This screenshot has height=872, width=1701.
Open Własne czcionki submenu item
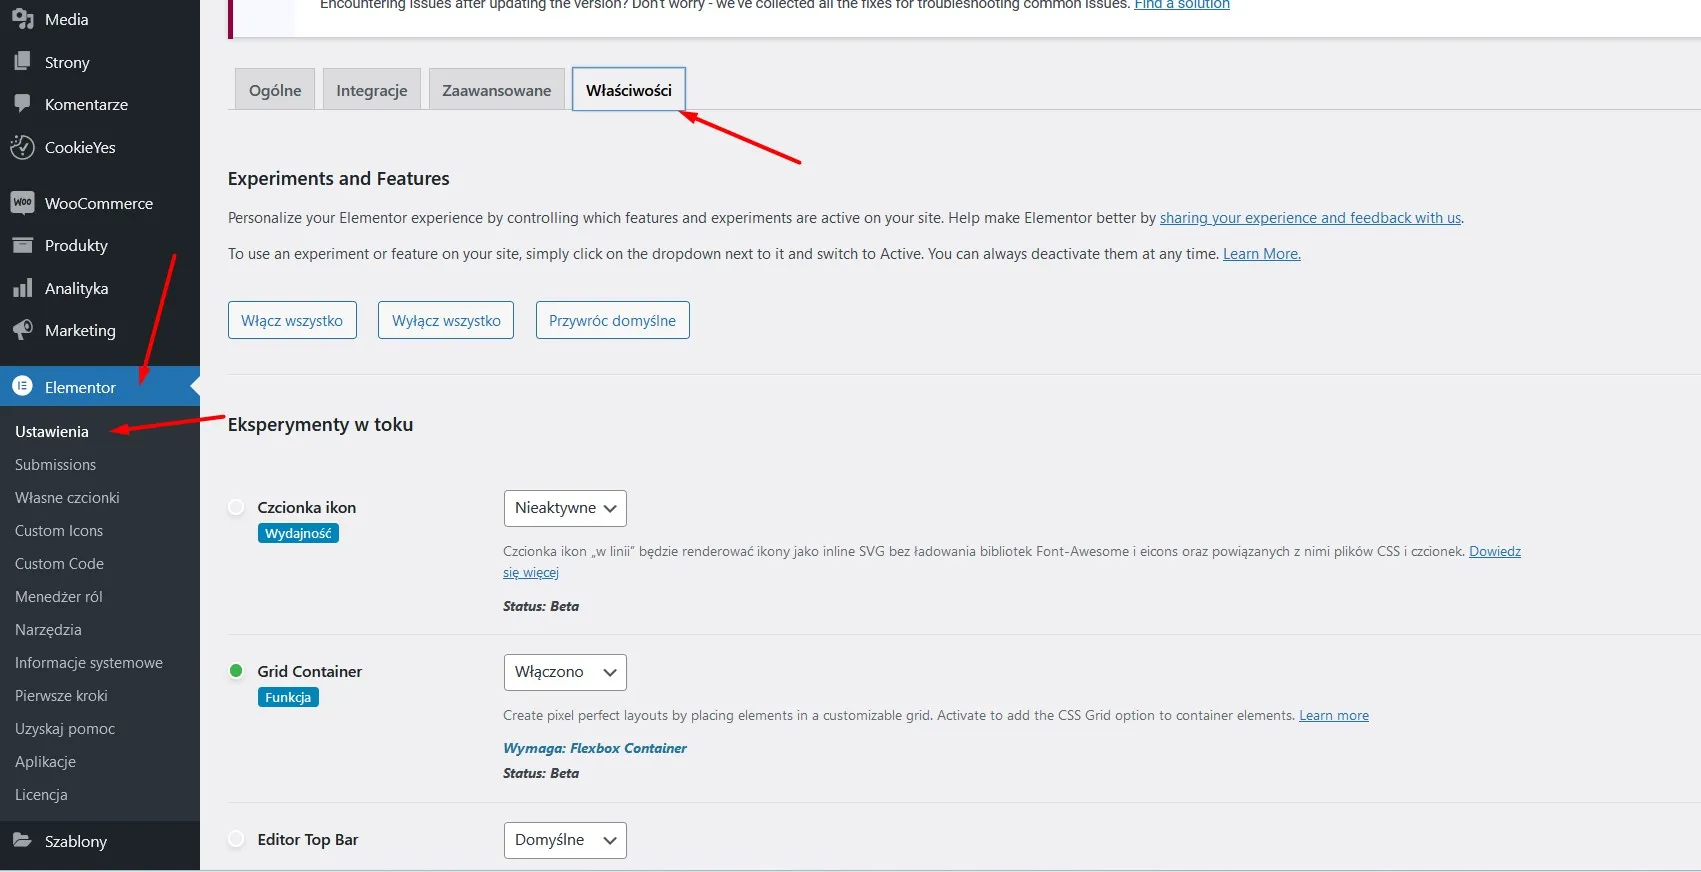coord(67,497)
